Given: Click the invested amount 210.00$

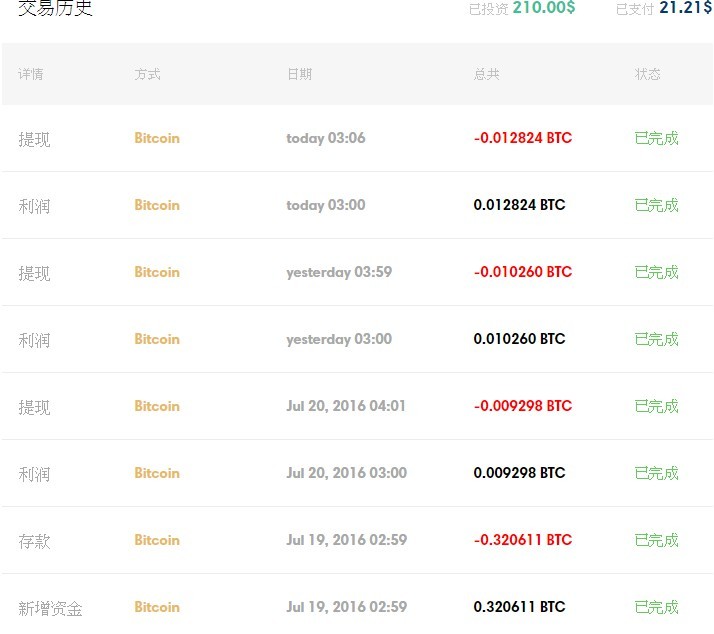Looking at the screenshot, I should point(544,7).
